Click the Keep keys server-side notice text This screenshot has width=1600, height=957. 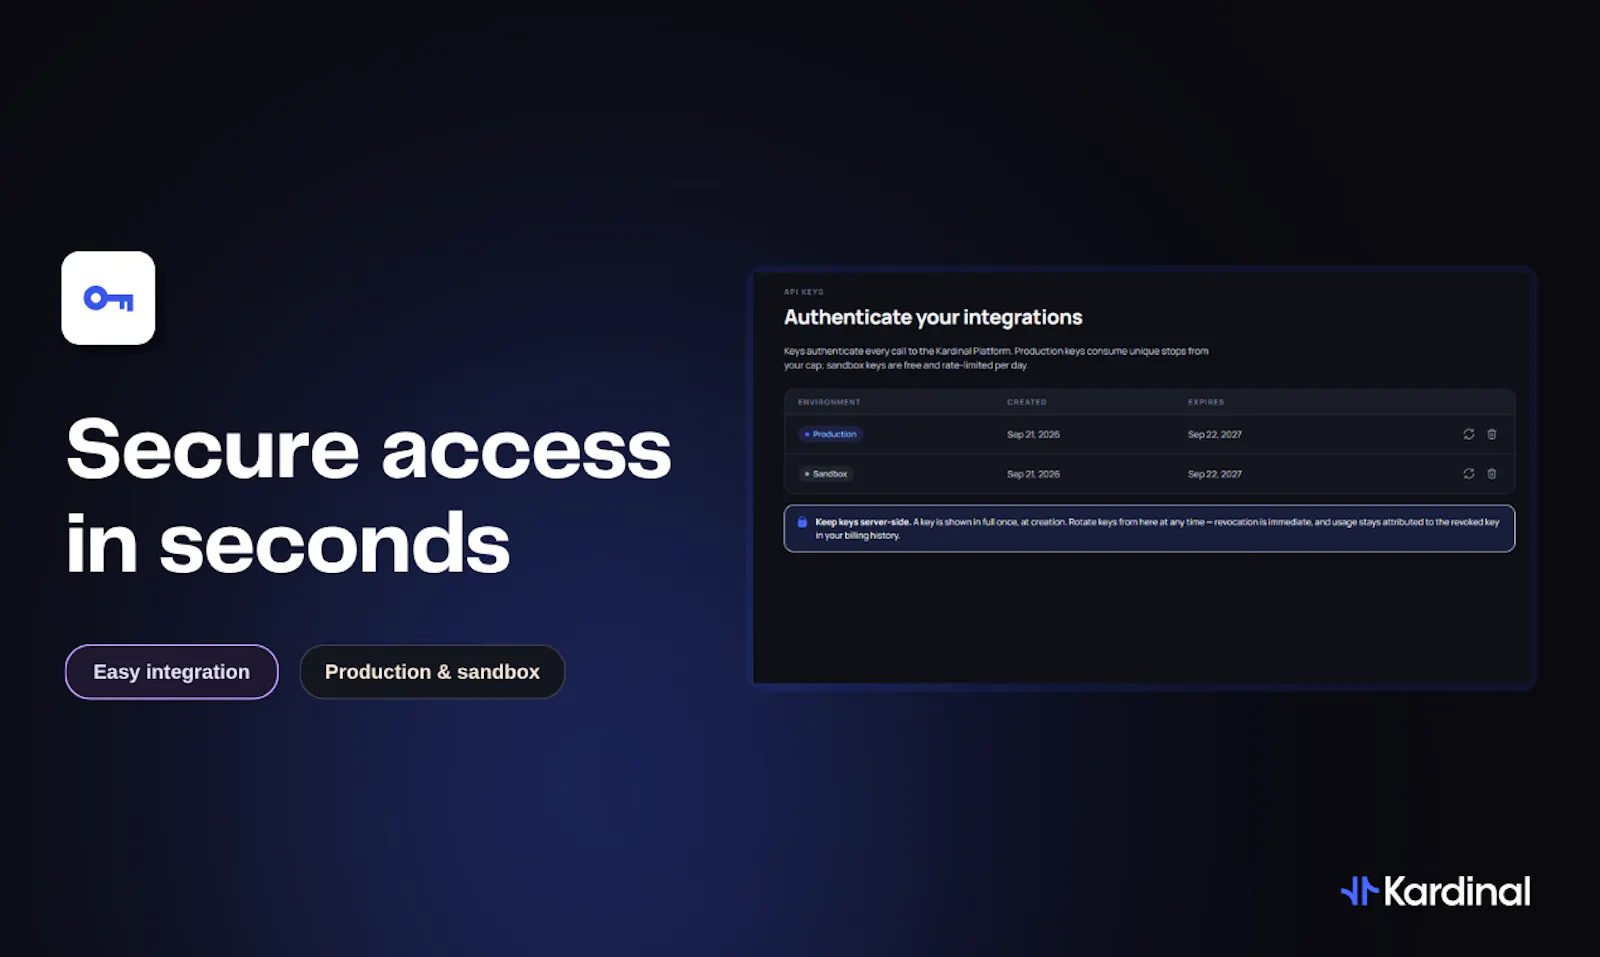(1157, 528)
